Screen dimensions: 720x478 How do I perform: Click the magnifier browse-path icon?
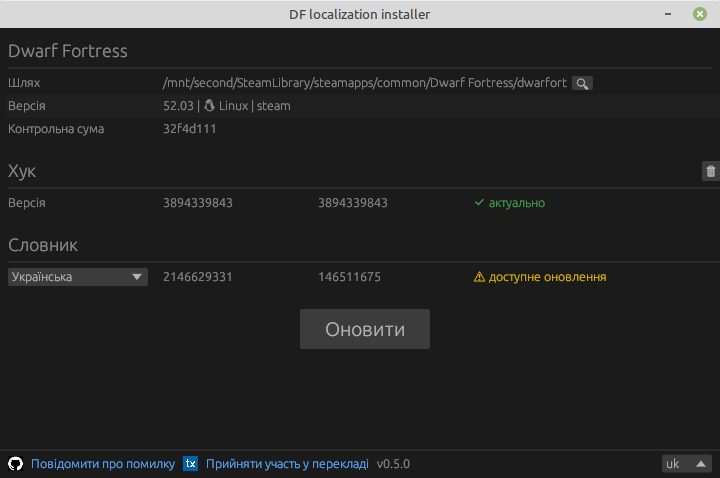(582, 84)
